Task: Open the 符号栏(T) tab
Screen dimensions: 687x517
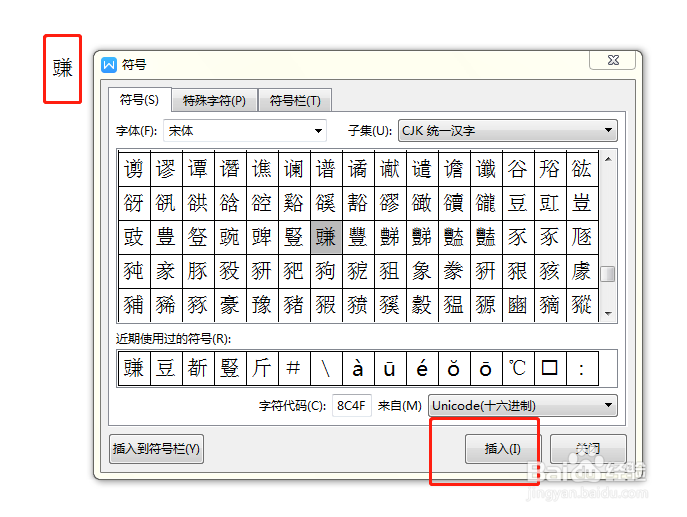Action: click(x=295, y=101)
